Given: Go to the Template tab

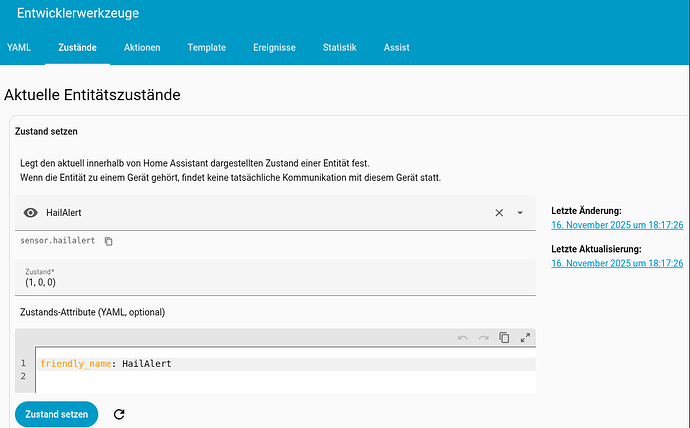Looking at the screenshot, I should (x=206, y=48).
